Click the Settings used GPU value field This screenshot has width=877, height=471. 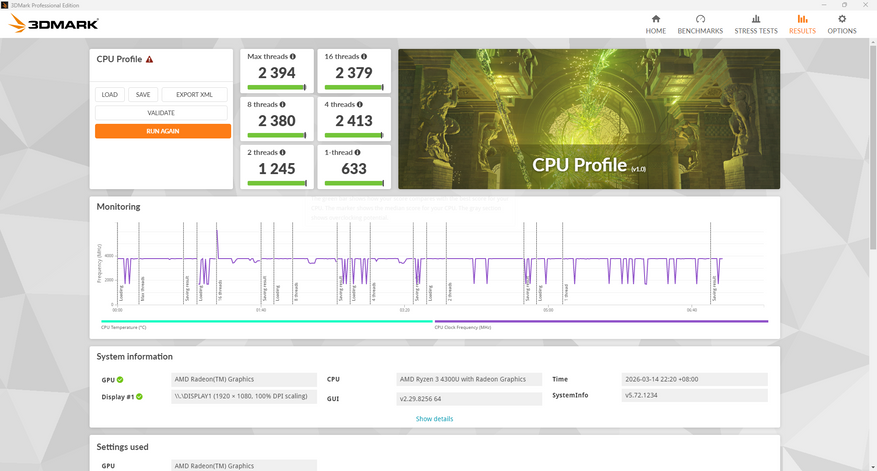(x=244, y=465)
